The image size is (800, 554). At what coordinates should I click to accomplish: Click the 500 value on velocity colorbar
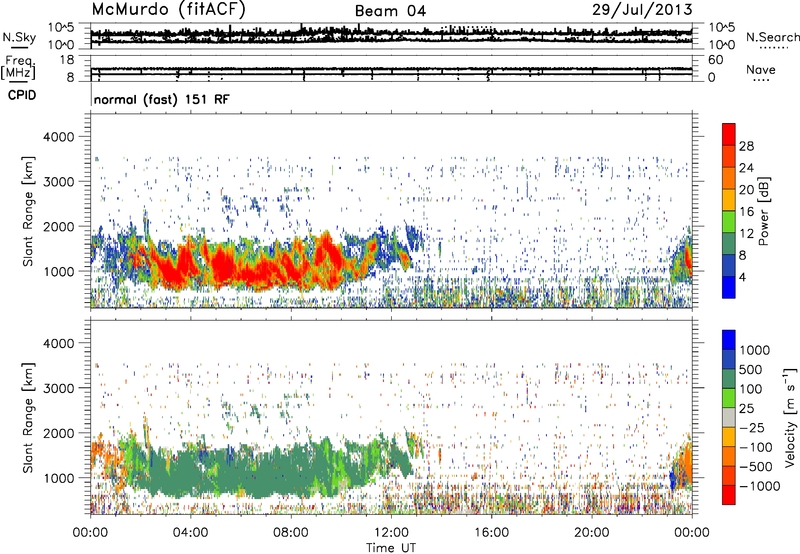coord(751,370)
